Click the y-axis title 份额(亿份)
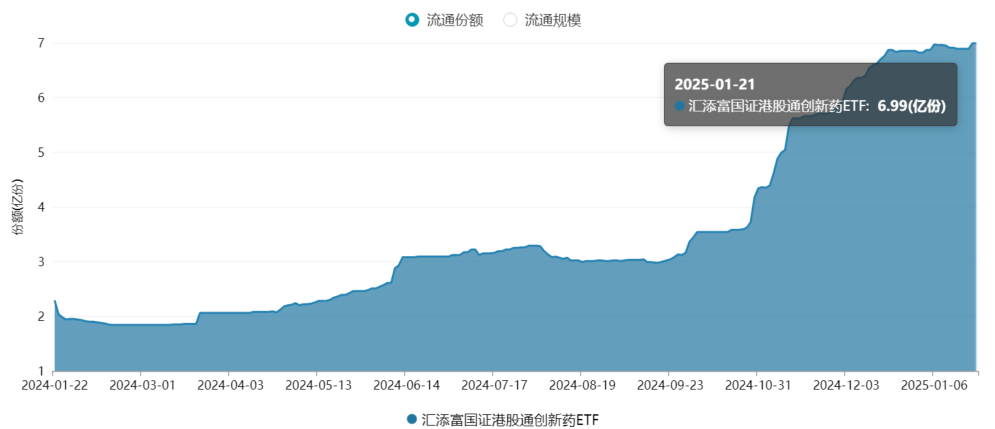Screen dimensions: 995x429 point(19,208)
